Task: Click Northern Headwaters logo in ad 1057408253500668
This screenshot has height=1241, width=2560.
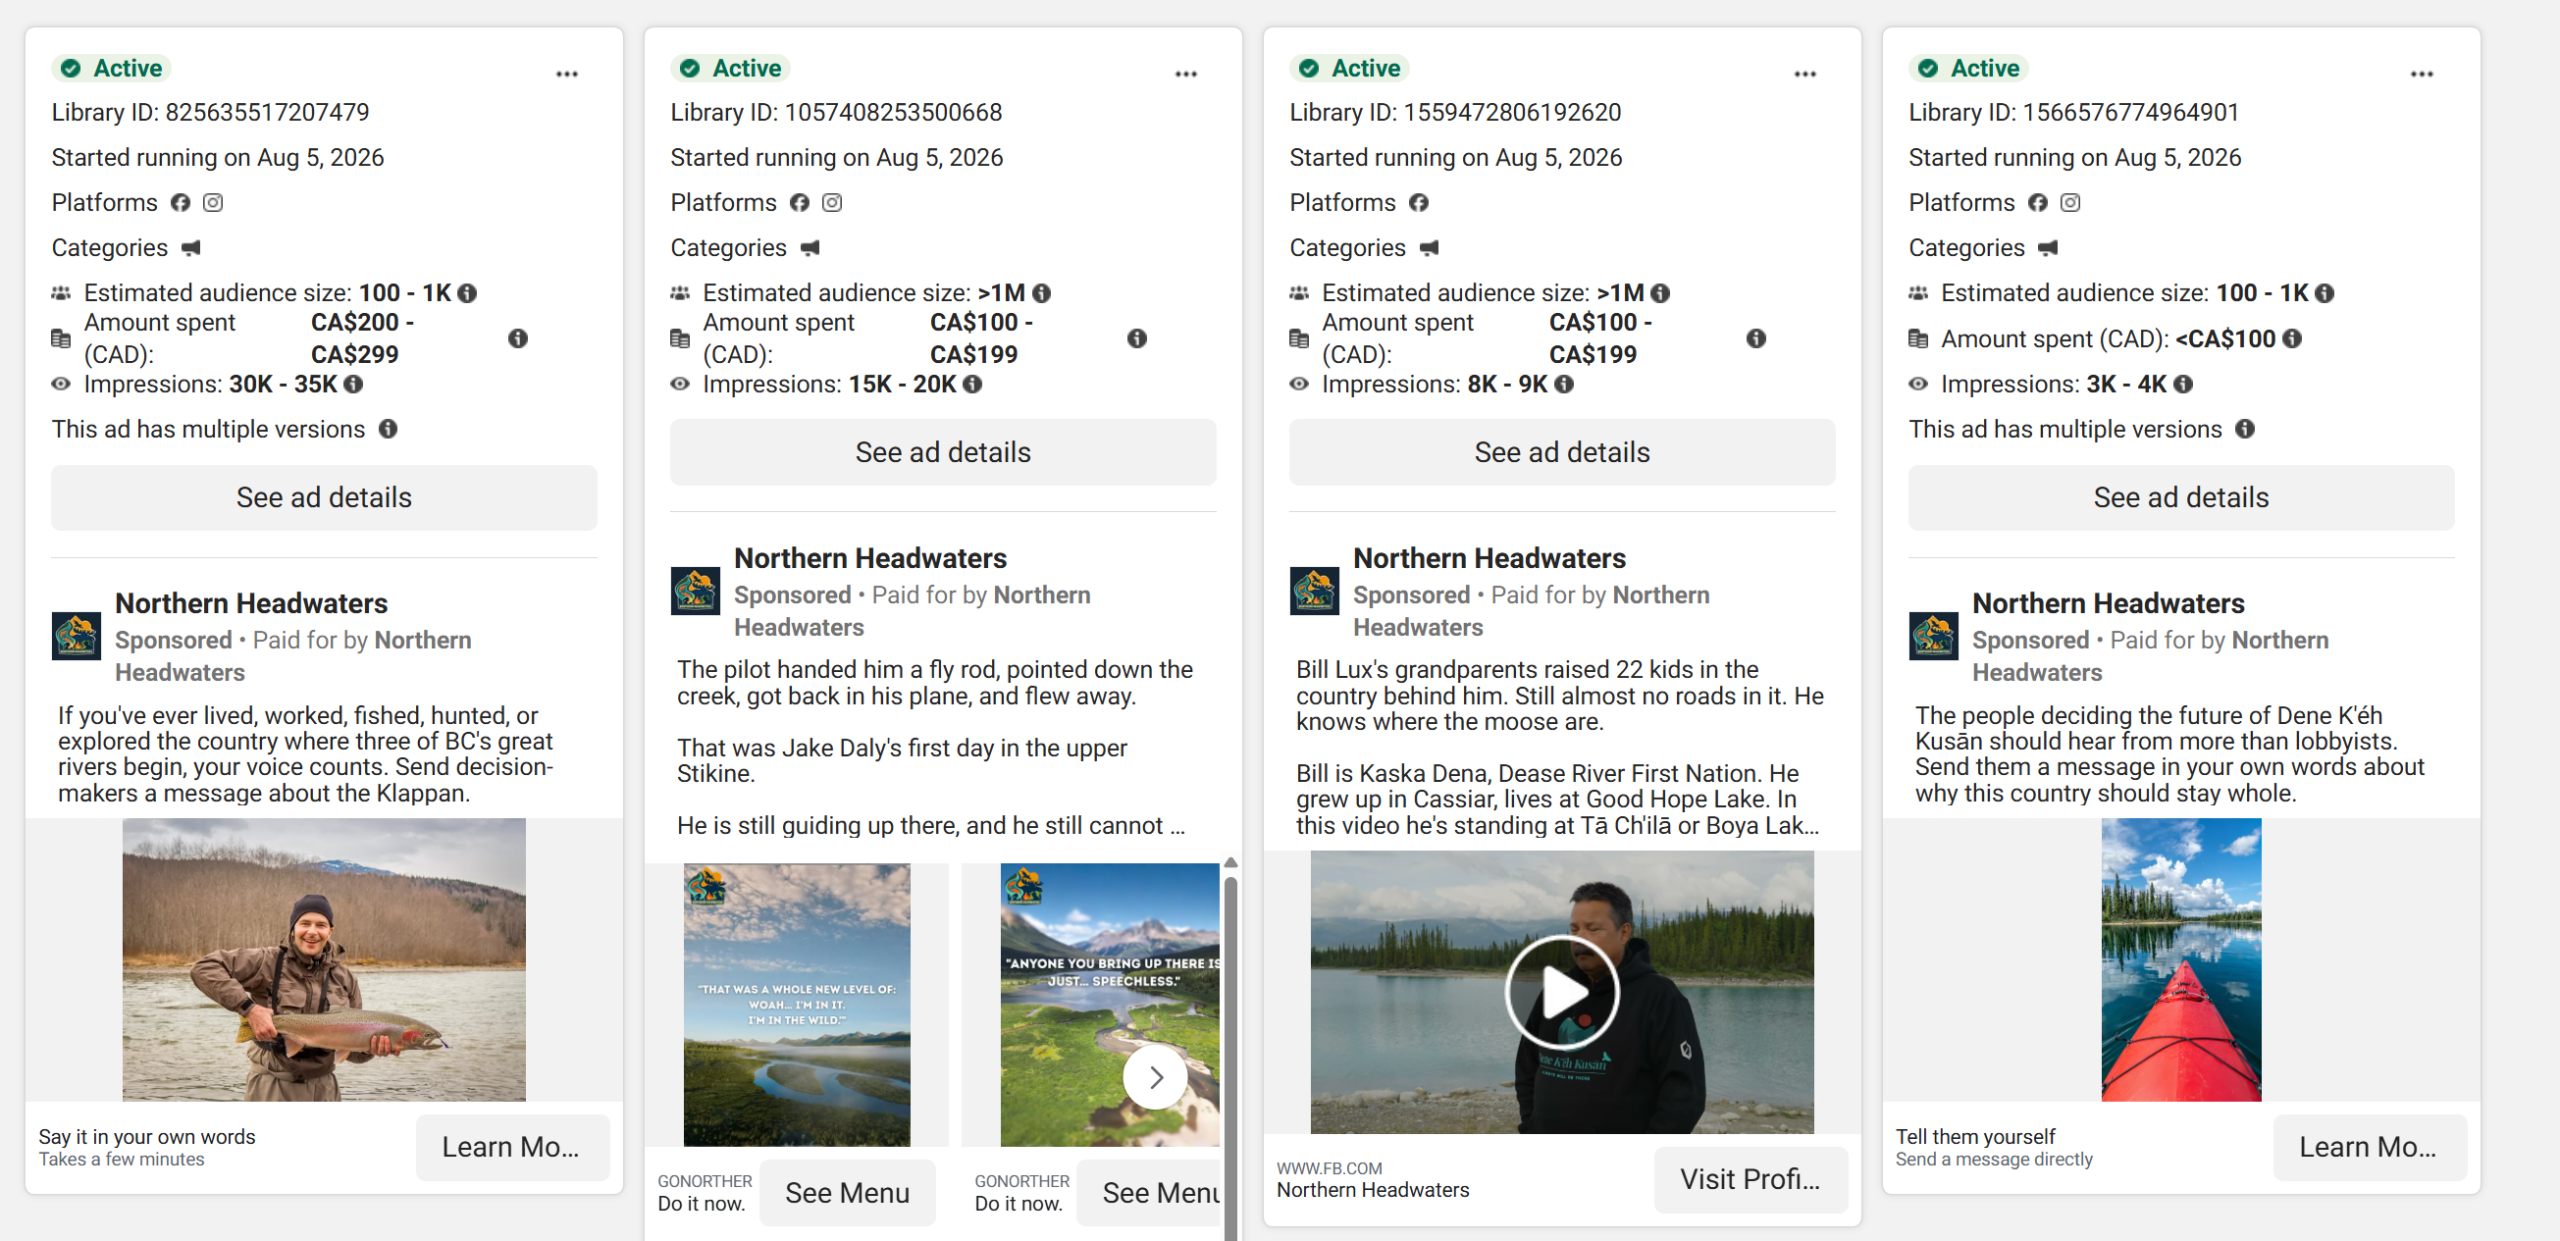Action: tap(695, 591)
